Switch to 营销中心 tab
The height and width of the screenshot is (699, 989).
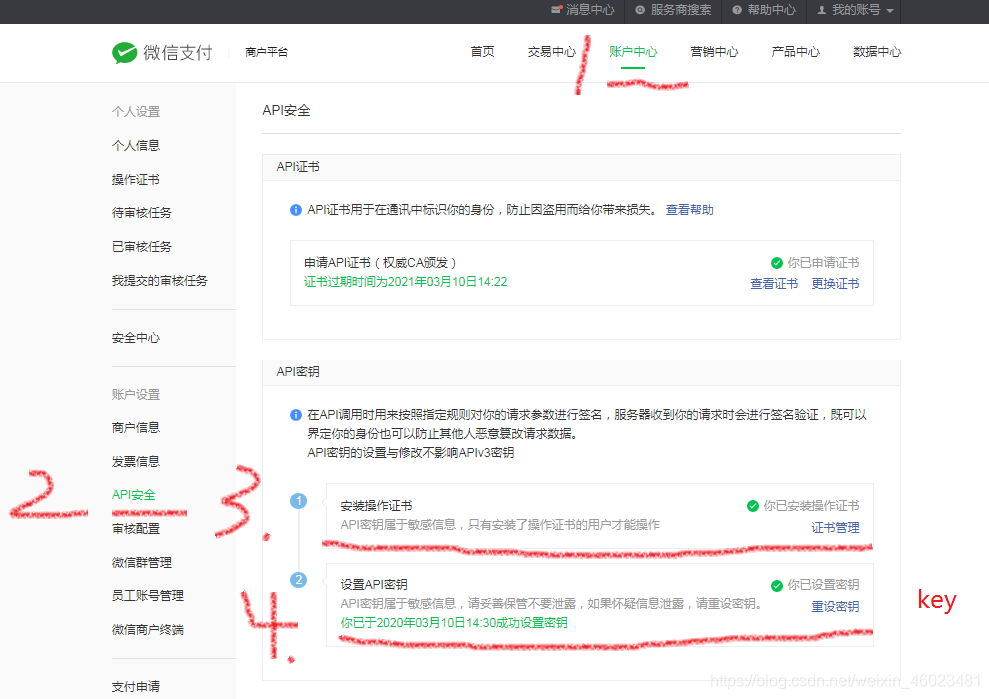point(714,52)
